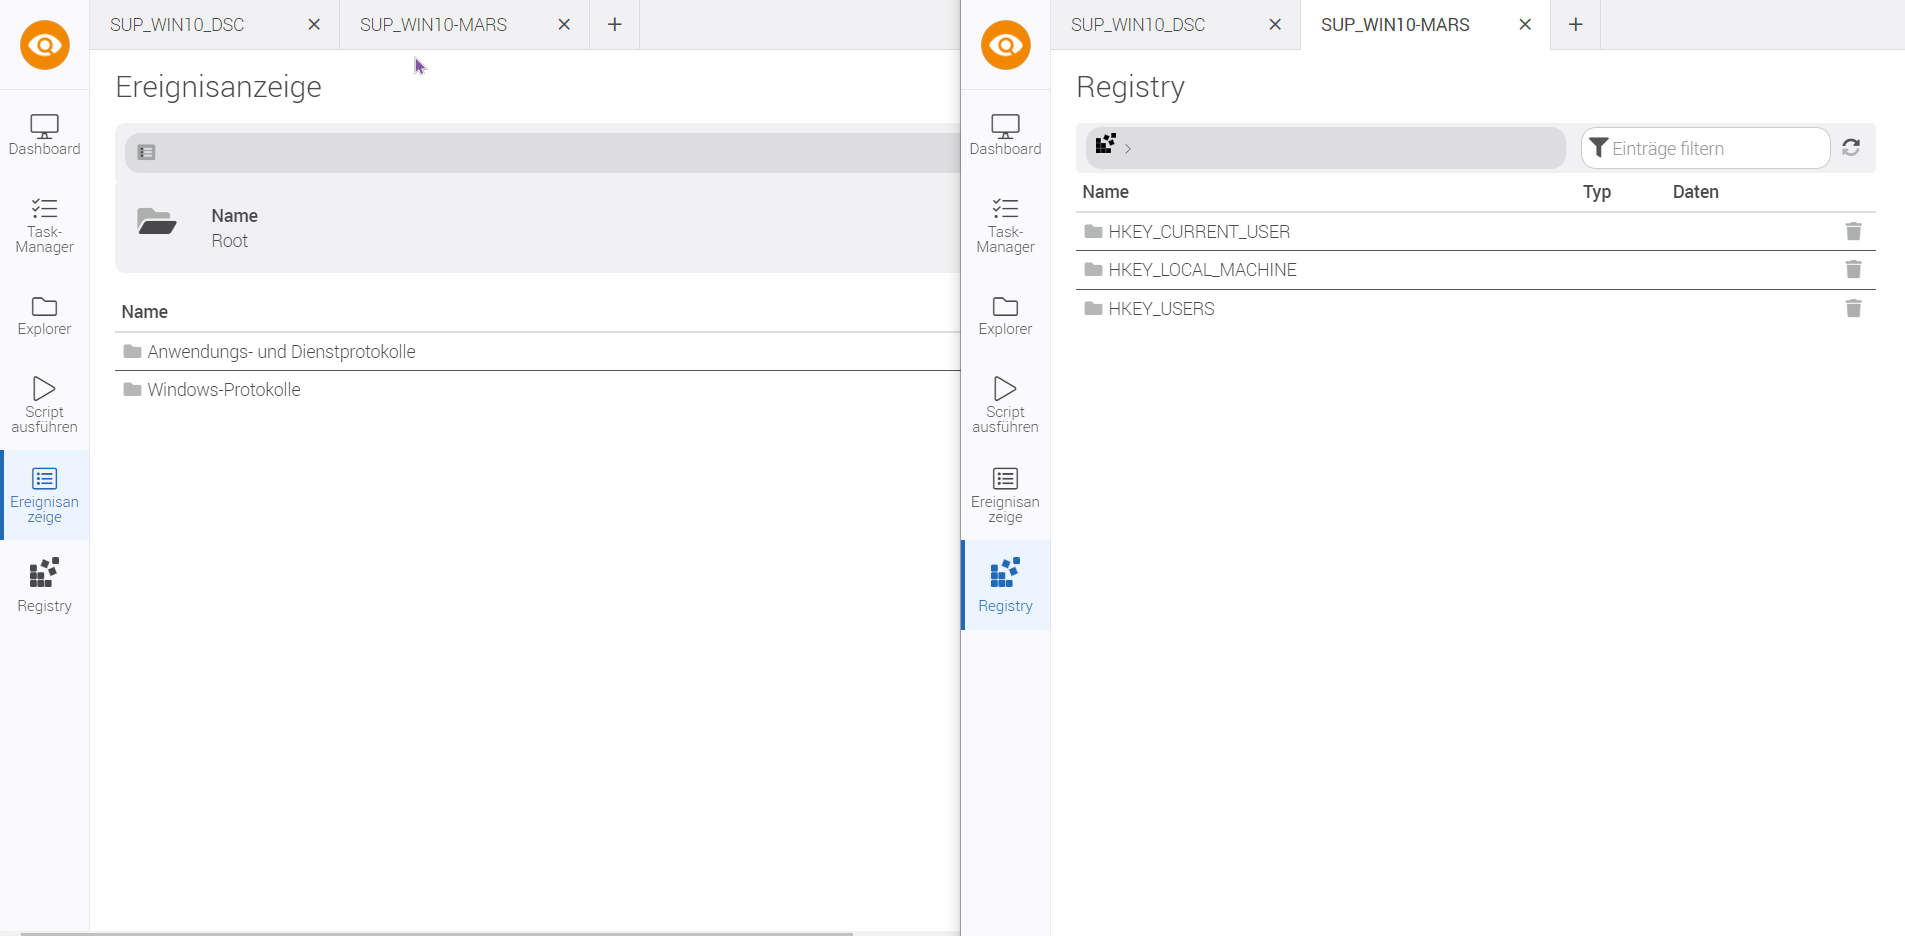Viewport: 1905px width, 936px height.
Task: Expand the Windows-Protokolle folder
Action: 223,390
